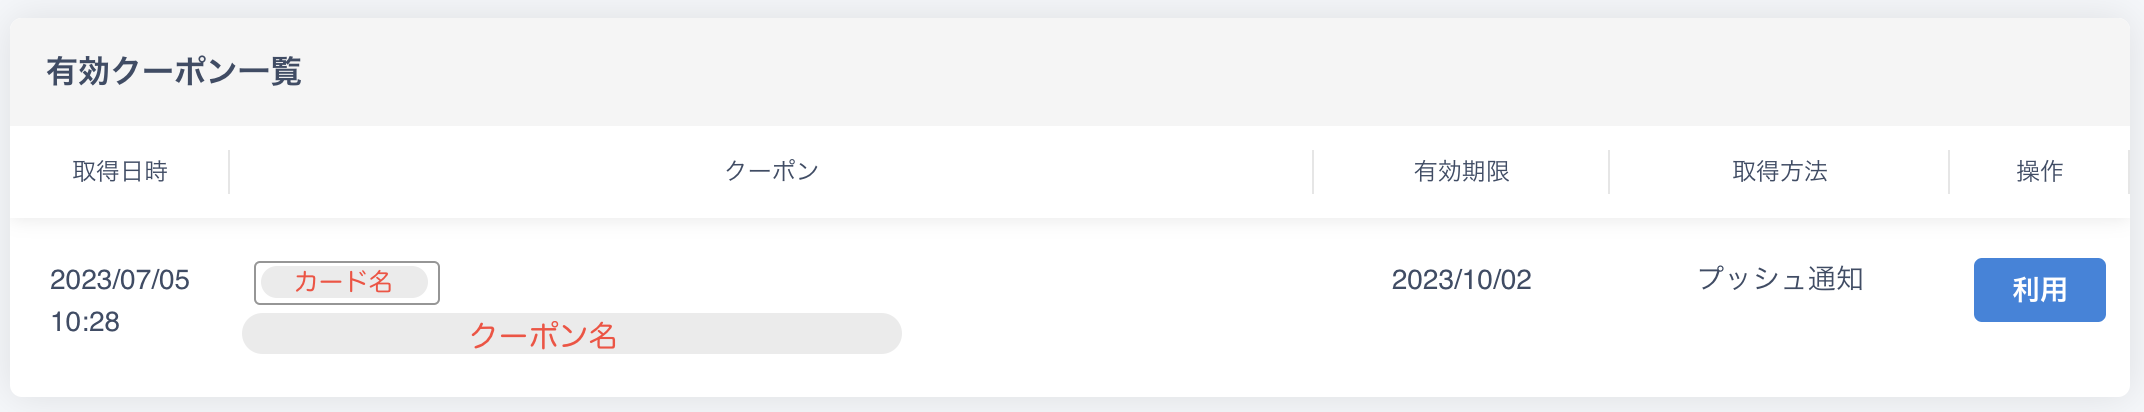Click the 取得方法 column header

[x=1779, y=172]
